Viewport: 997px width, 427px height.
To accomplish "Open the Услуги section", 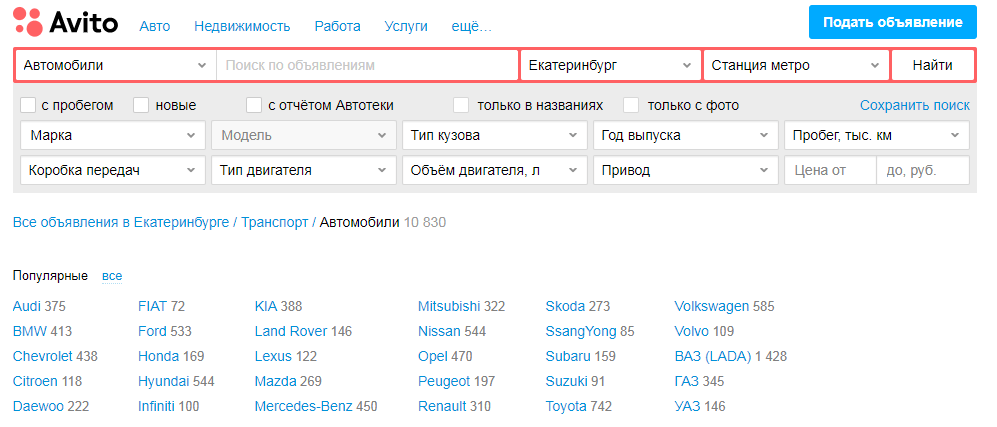I will [406, 27].
